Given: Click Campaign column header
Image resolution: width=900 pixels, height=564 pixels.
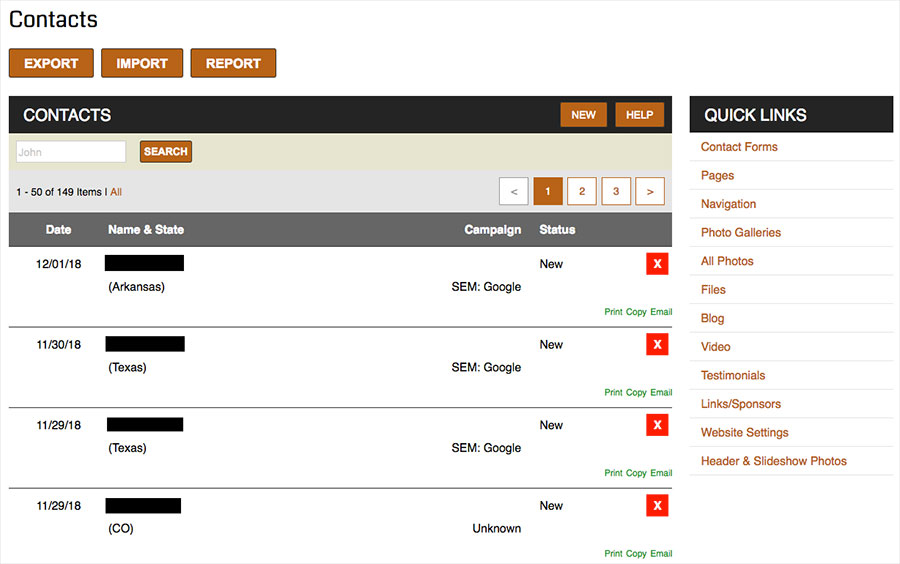Looking at the screenshot, I should [x=492, y=230].
